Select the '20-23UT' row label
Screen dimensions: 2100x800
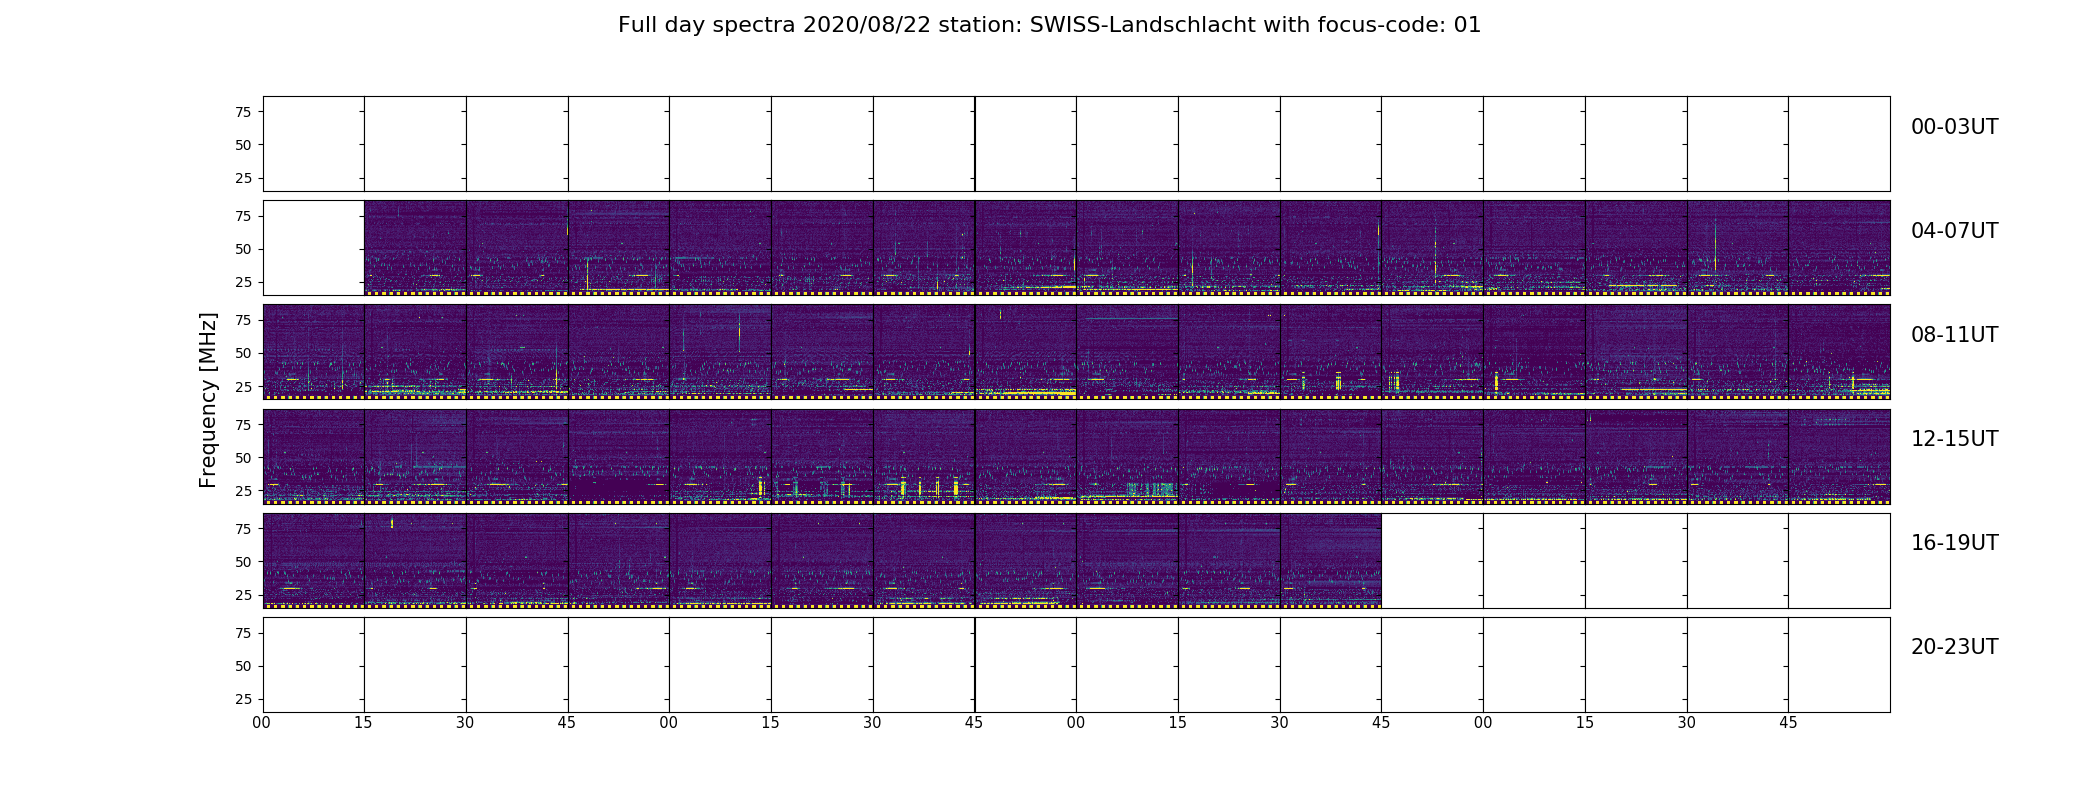coord(1954,647)
